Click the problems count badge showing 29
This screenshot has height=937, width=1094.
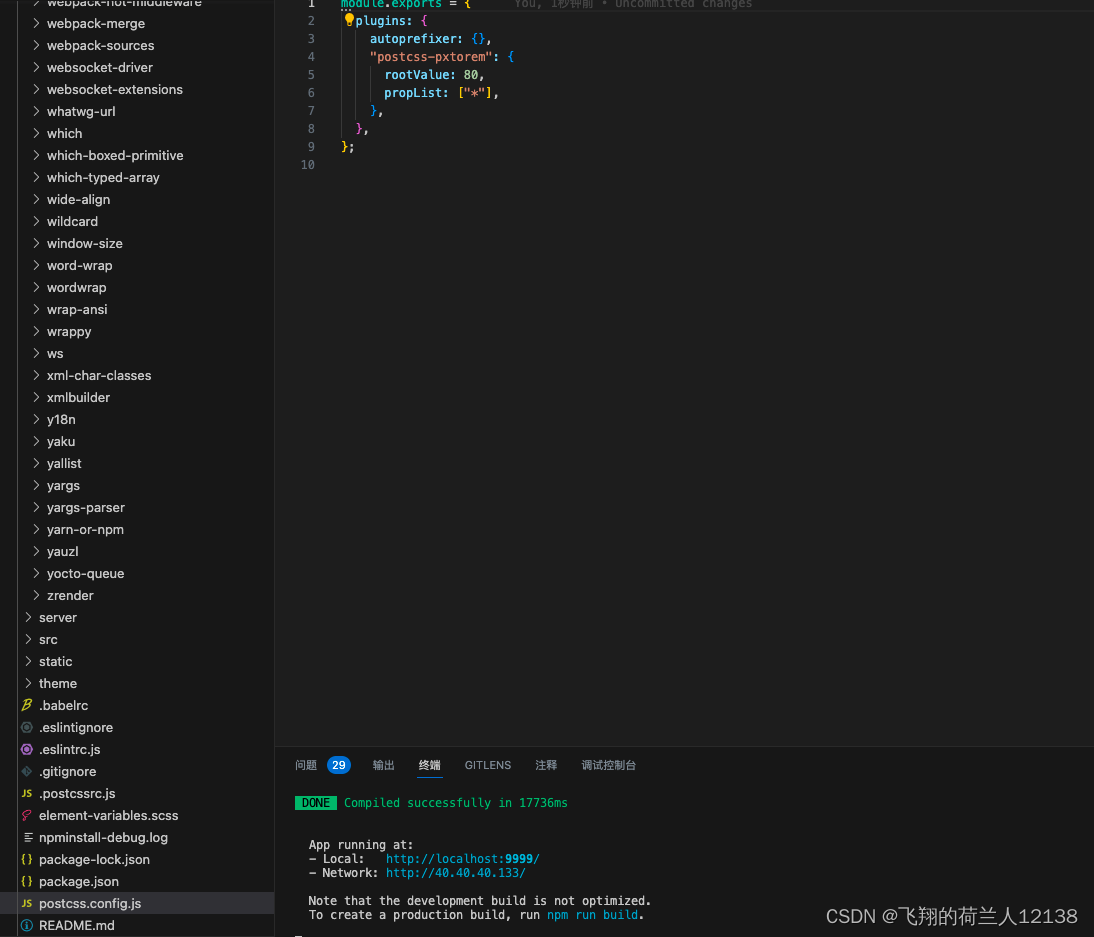click(x=338, y=764)
